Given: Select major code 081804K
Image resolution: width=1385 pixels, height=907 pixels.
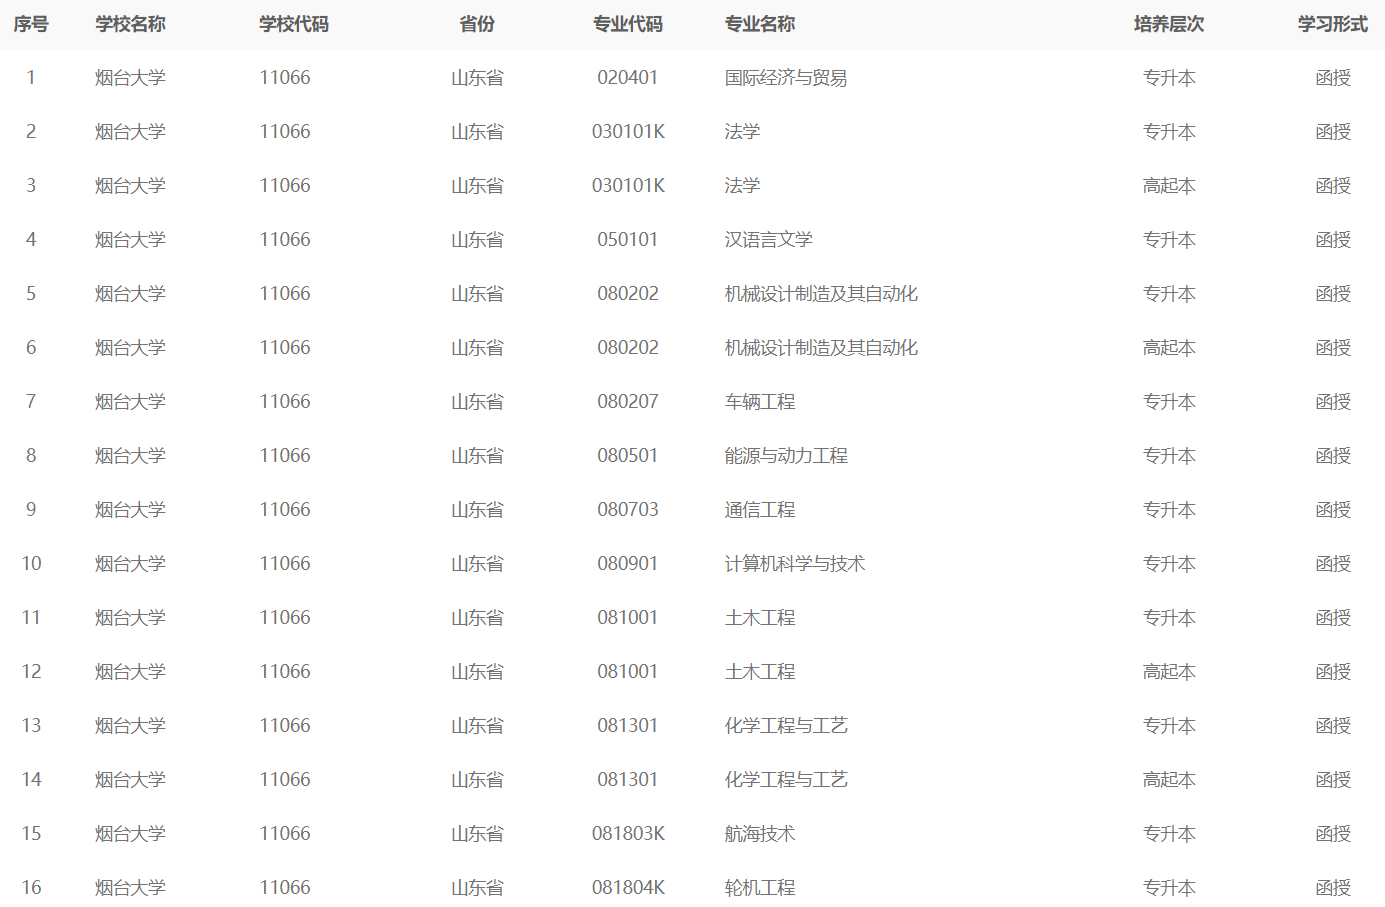Looking at the screenshot, I should point(628,888).
